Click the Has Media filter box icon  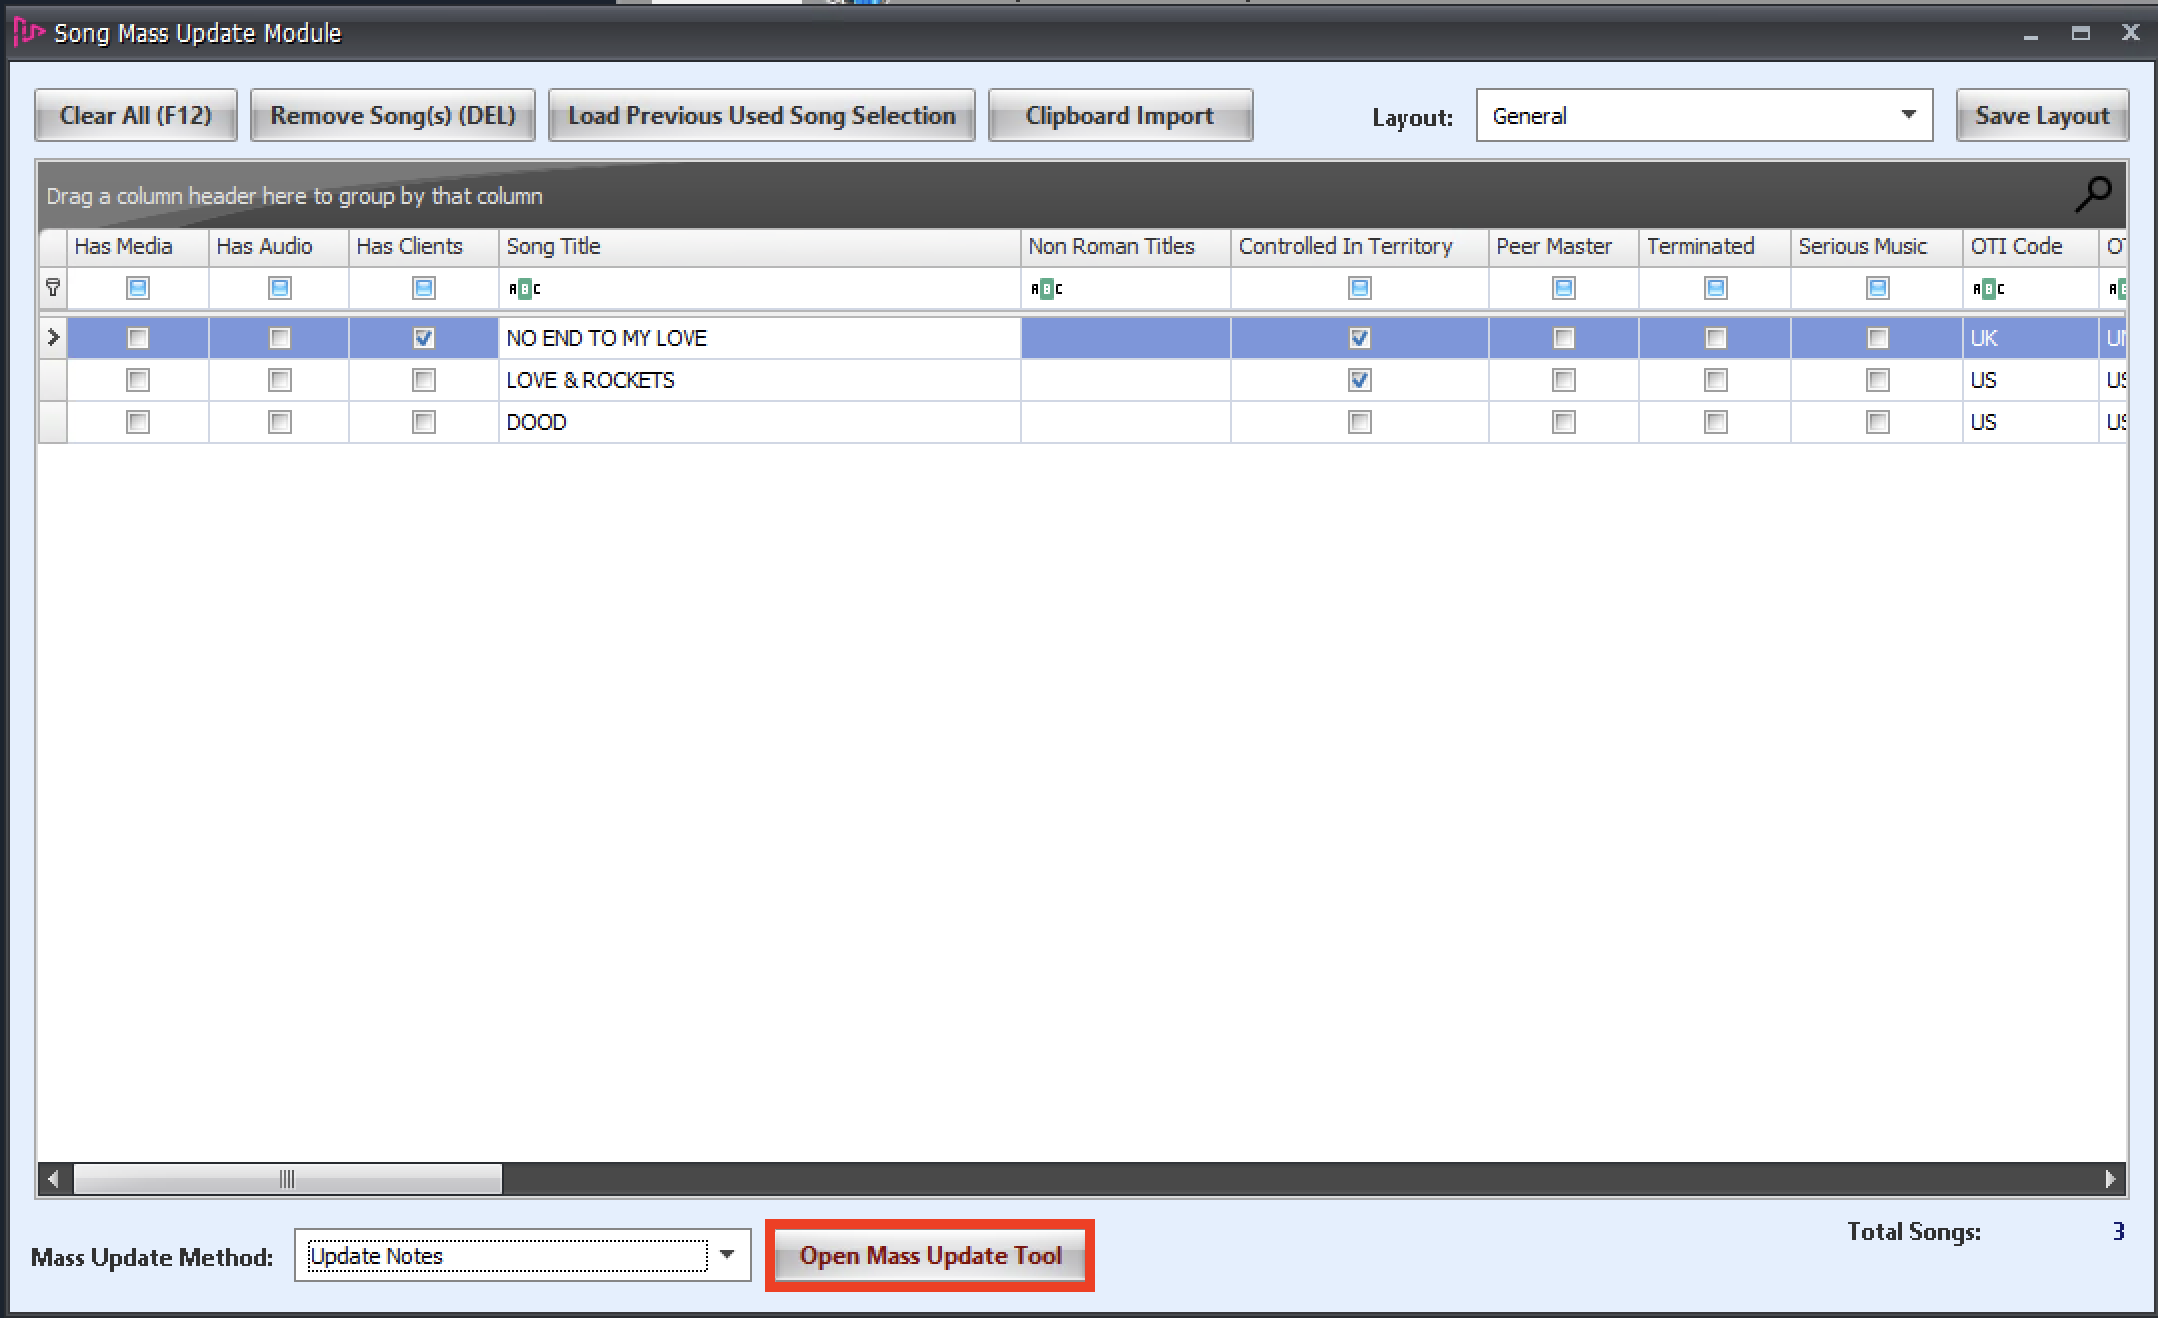pos(138,288)
